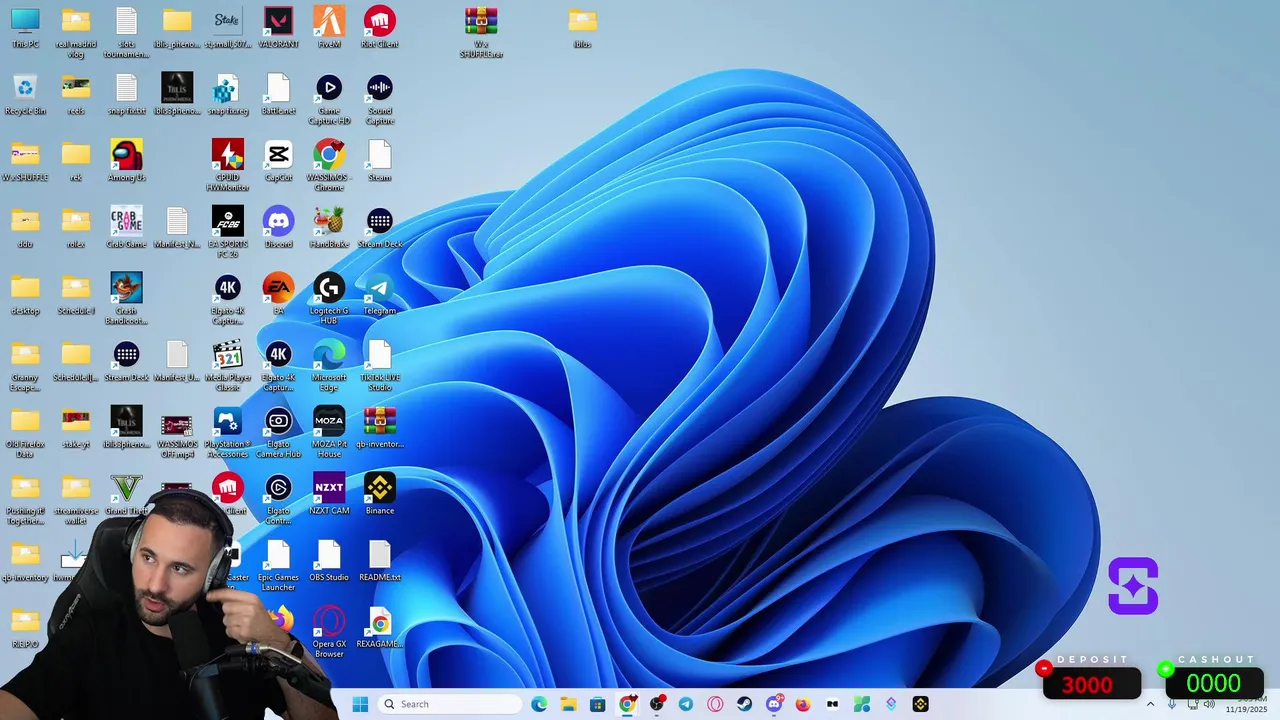This screenshot has width=1280, height=720.
Task: Open Microsoft Edge desktop shortcut
Action: [329, 365]
